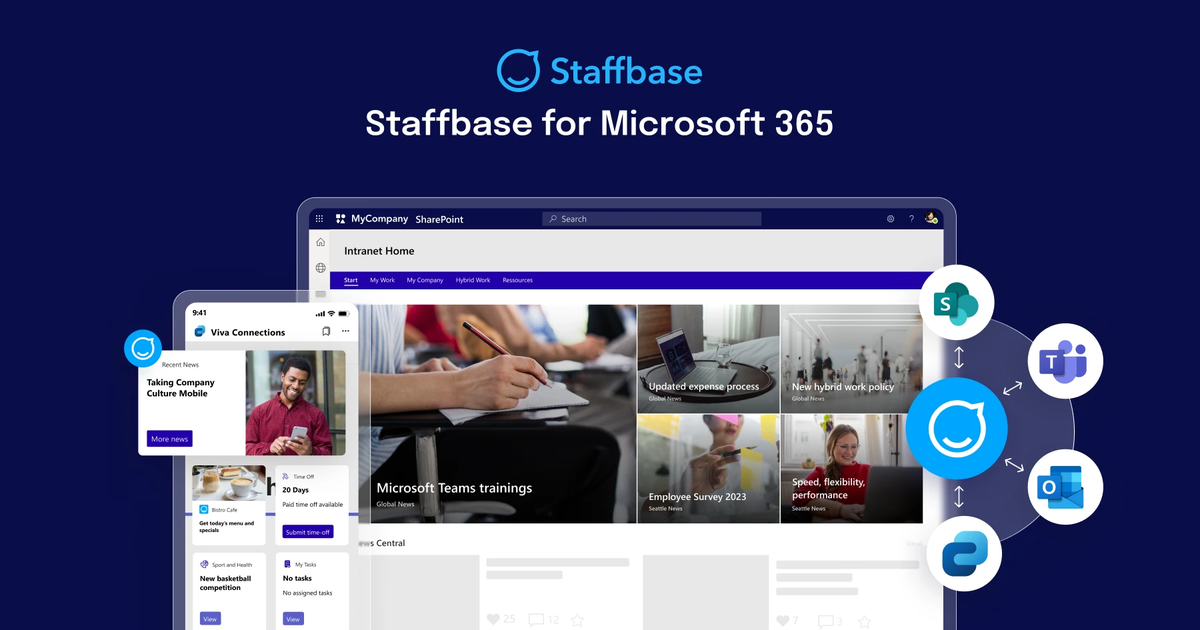Select the Start tab
Viewport: 1200px width, 630px height.
[x=351, y=281]
